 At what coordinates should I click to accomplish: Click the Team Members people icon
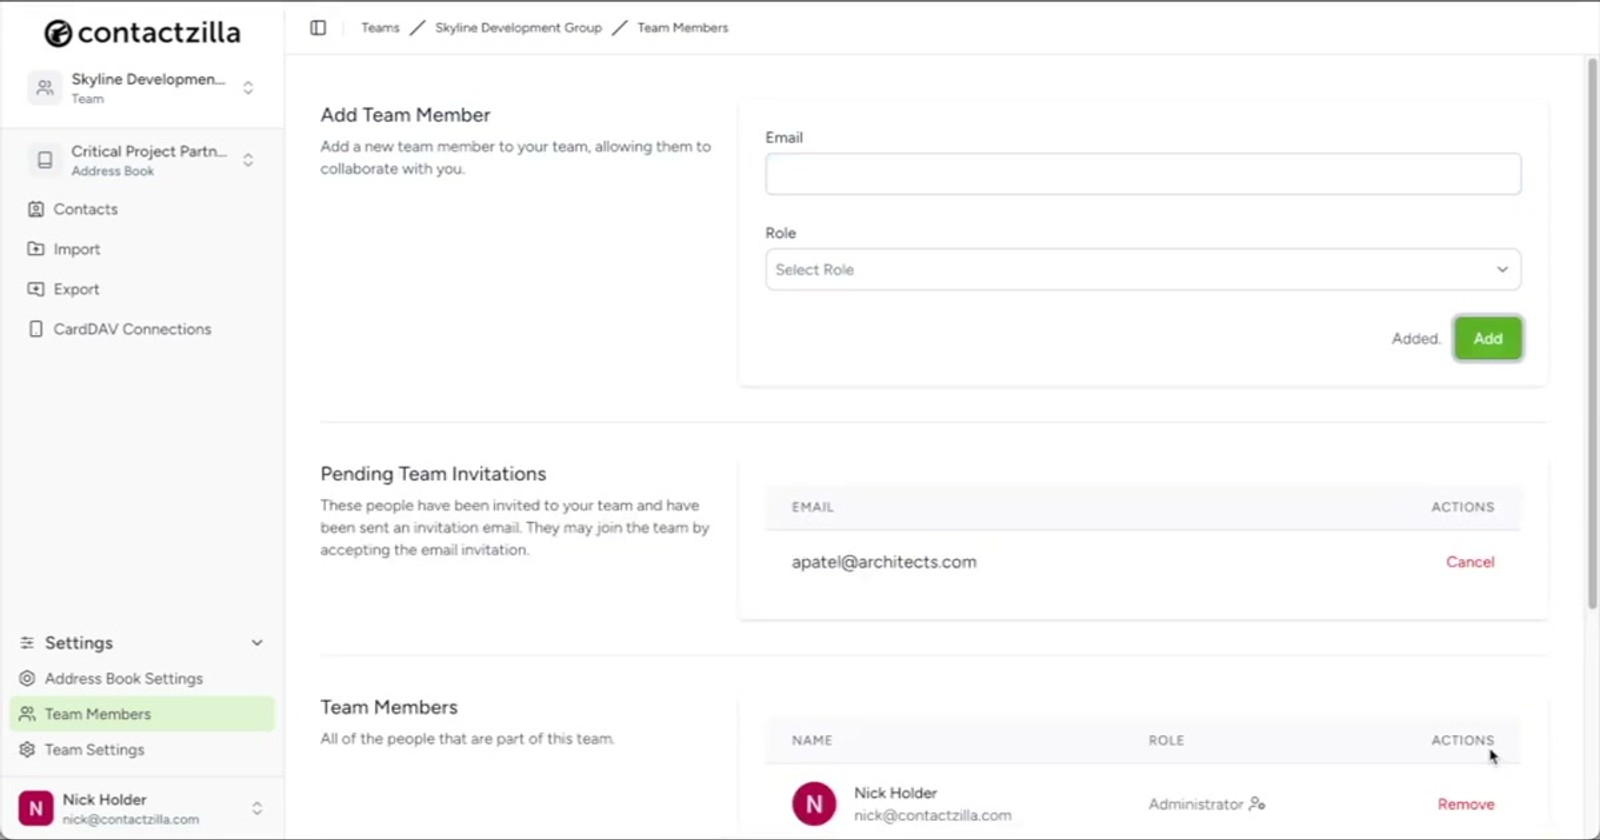27,714
